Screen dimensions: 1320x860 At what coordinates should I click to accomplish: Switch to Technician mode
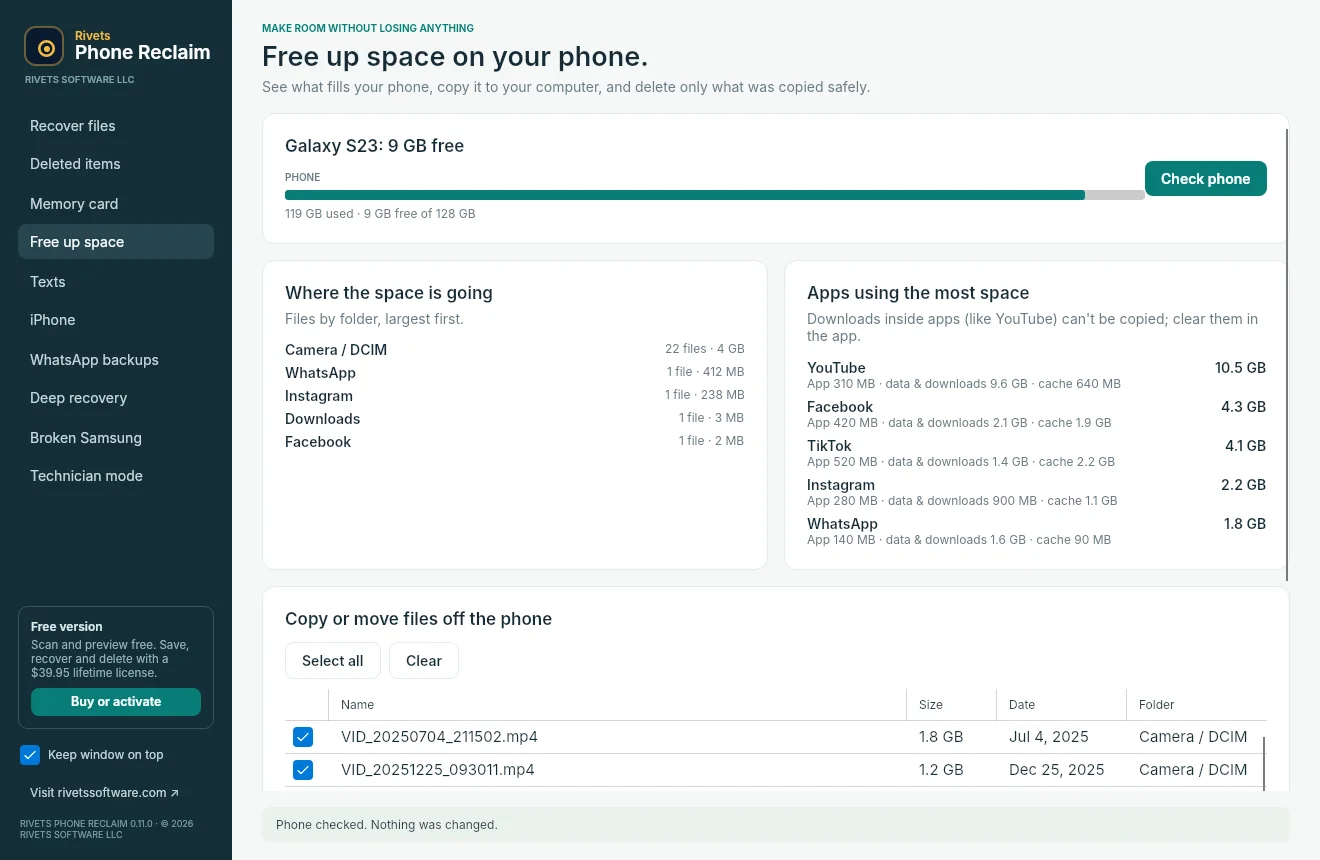[x=116, y=476]
